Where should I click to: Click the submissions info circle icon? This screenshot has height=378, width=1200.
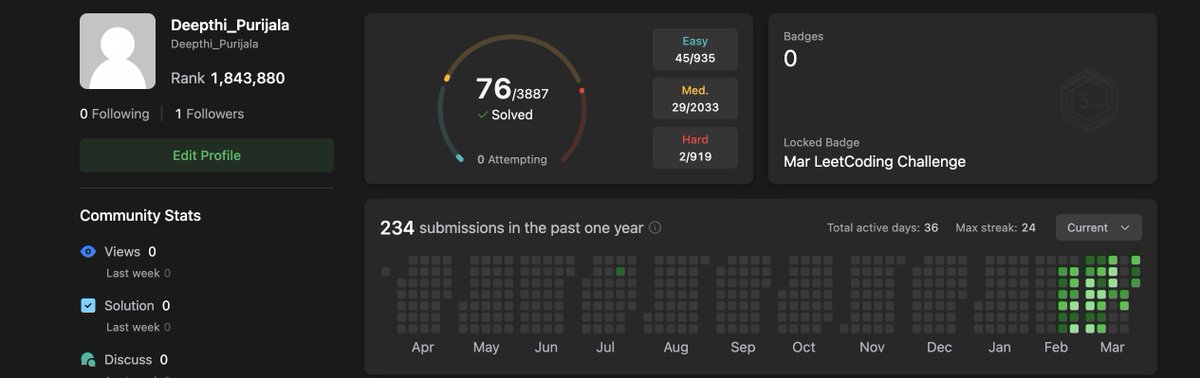pos(655,228)
